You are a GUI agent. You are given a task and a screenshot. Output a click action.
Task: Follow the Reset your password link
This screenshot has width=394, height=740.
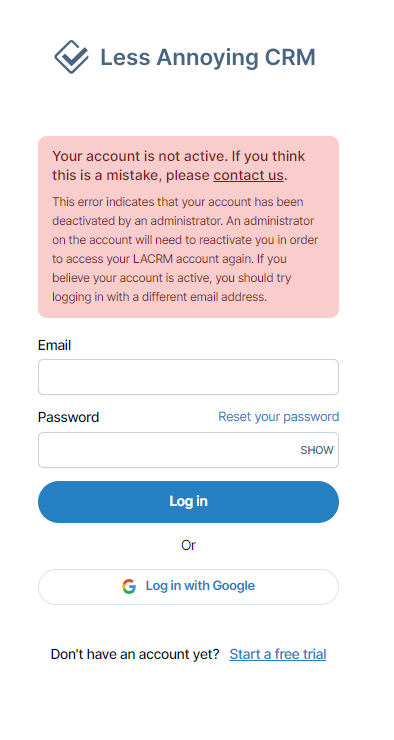(x=278, y=417)
